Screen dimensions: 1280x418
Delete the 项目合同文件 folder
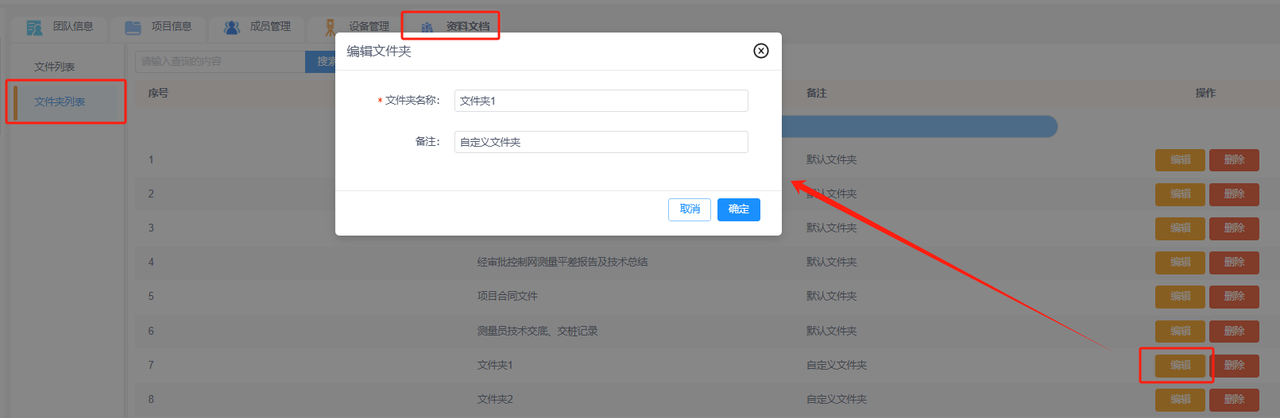(1234, 297)
